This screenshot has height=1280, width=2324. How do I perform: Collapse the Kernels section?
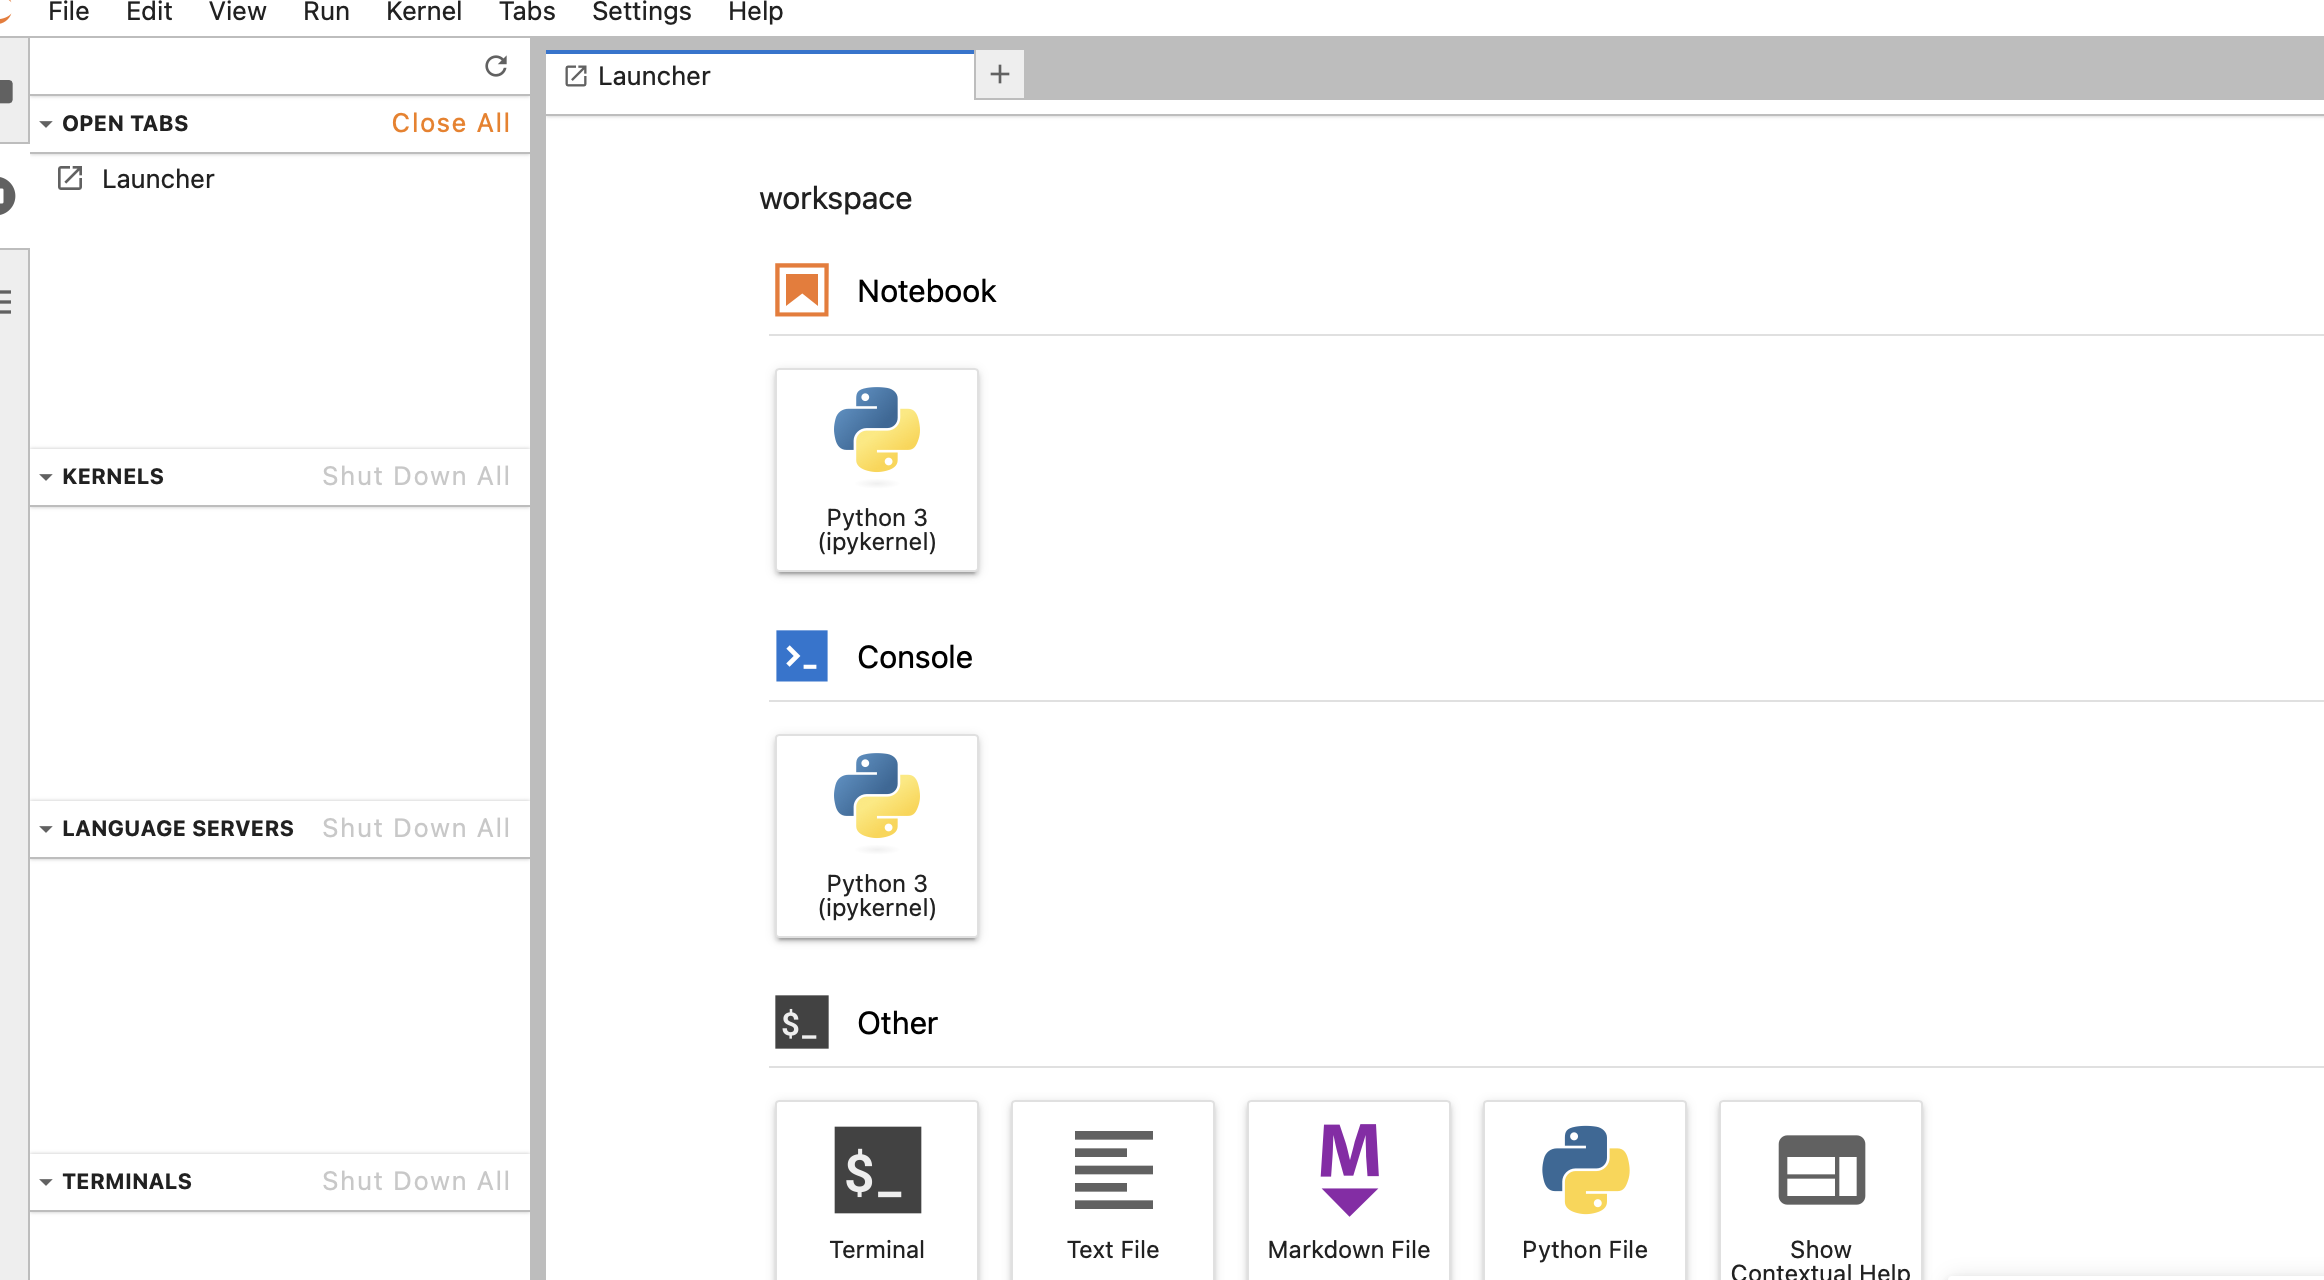(46, 477)
